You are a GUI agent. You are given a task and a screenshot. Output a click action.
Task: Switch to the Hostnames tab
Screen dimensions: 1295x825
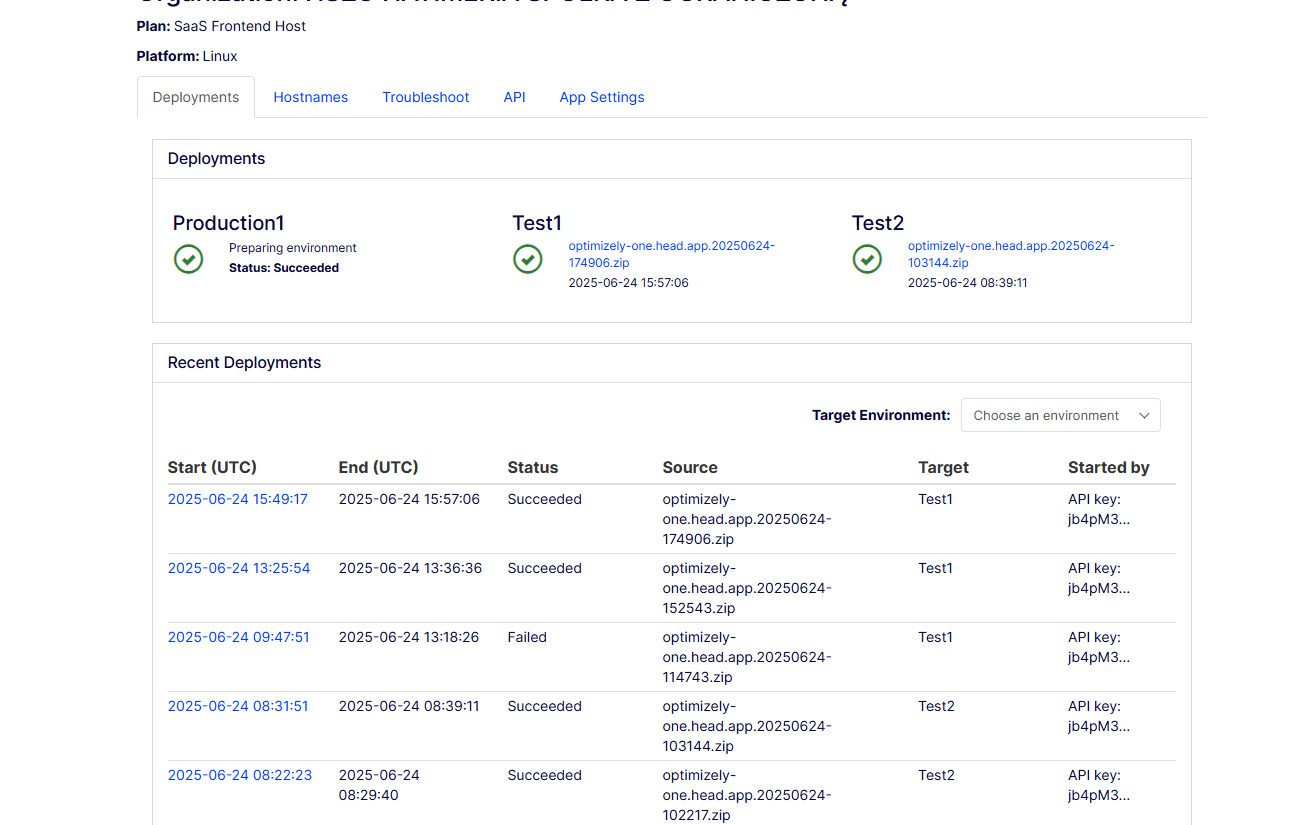[x=310, y=97]
